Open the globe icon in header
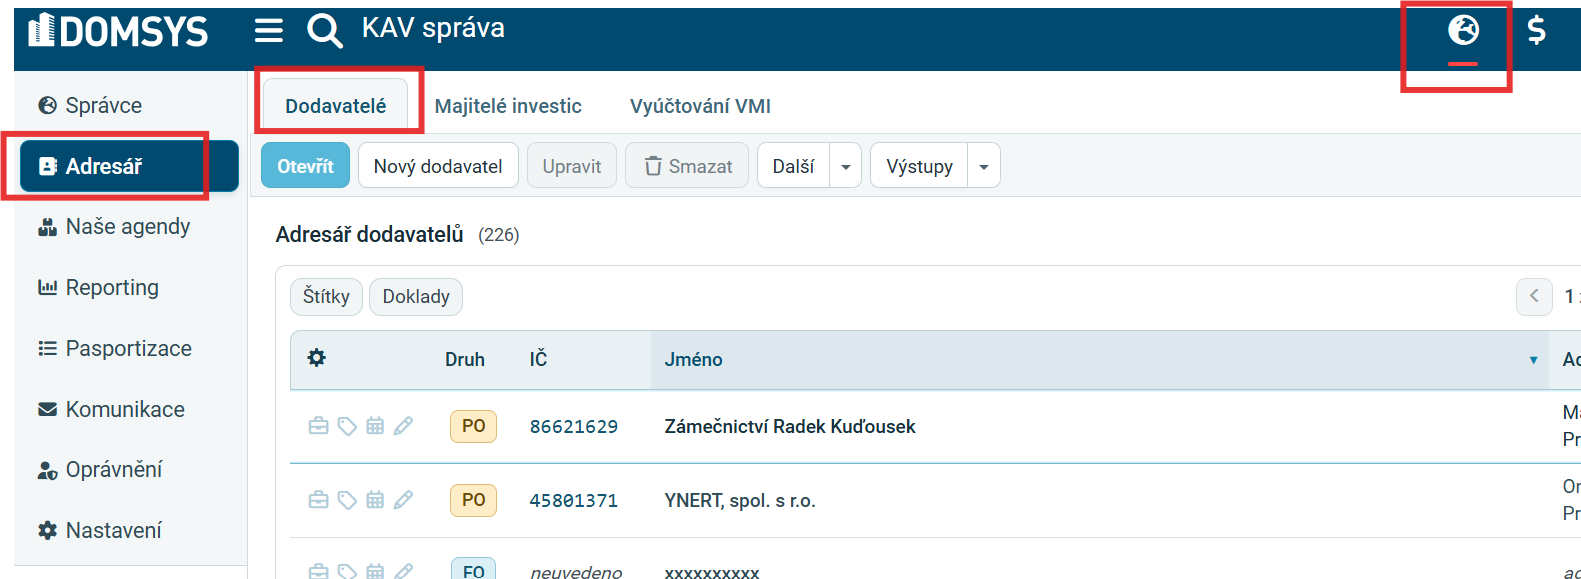This screenshot has height=579, width=1581. pos(1463,31)
